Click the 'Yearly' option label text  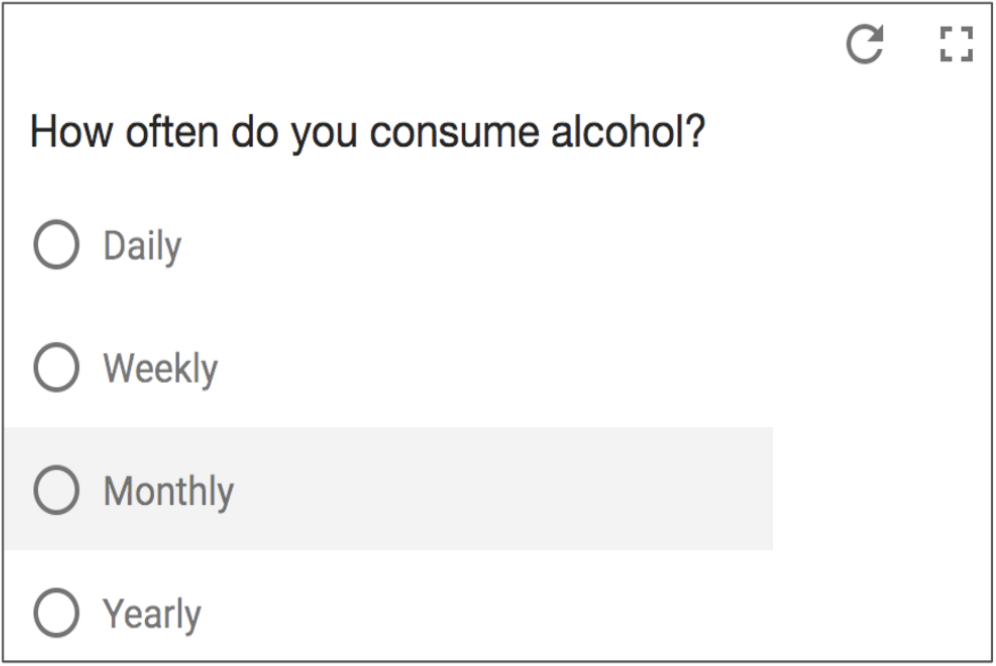coord(152,615)
